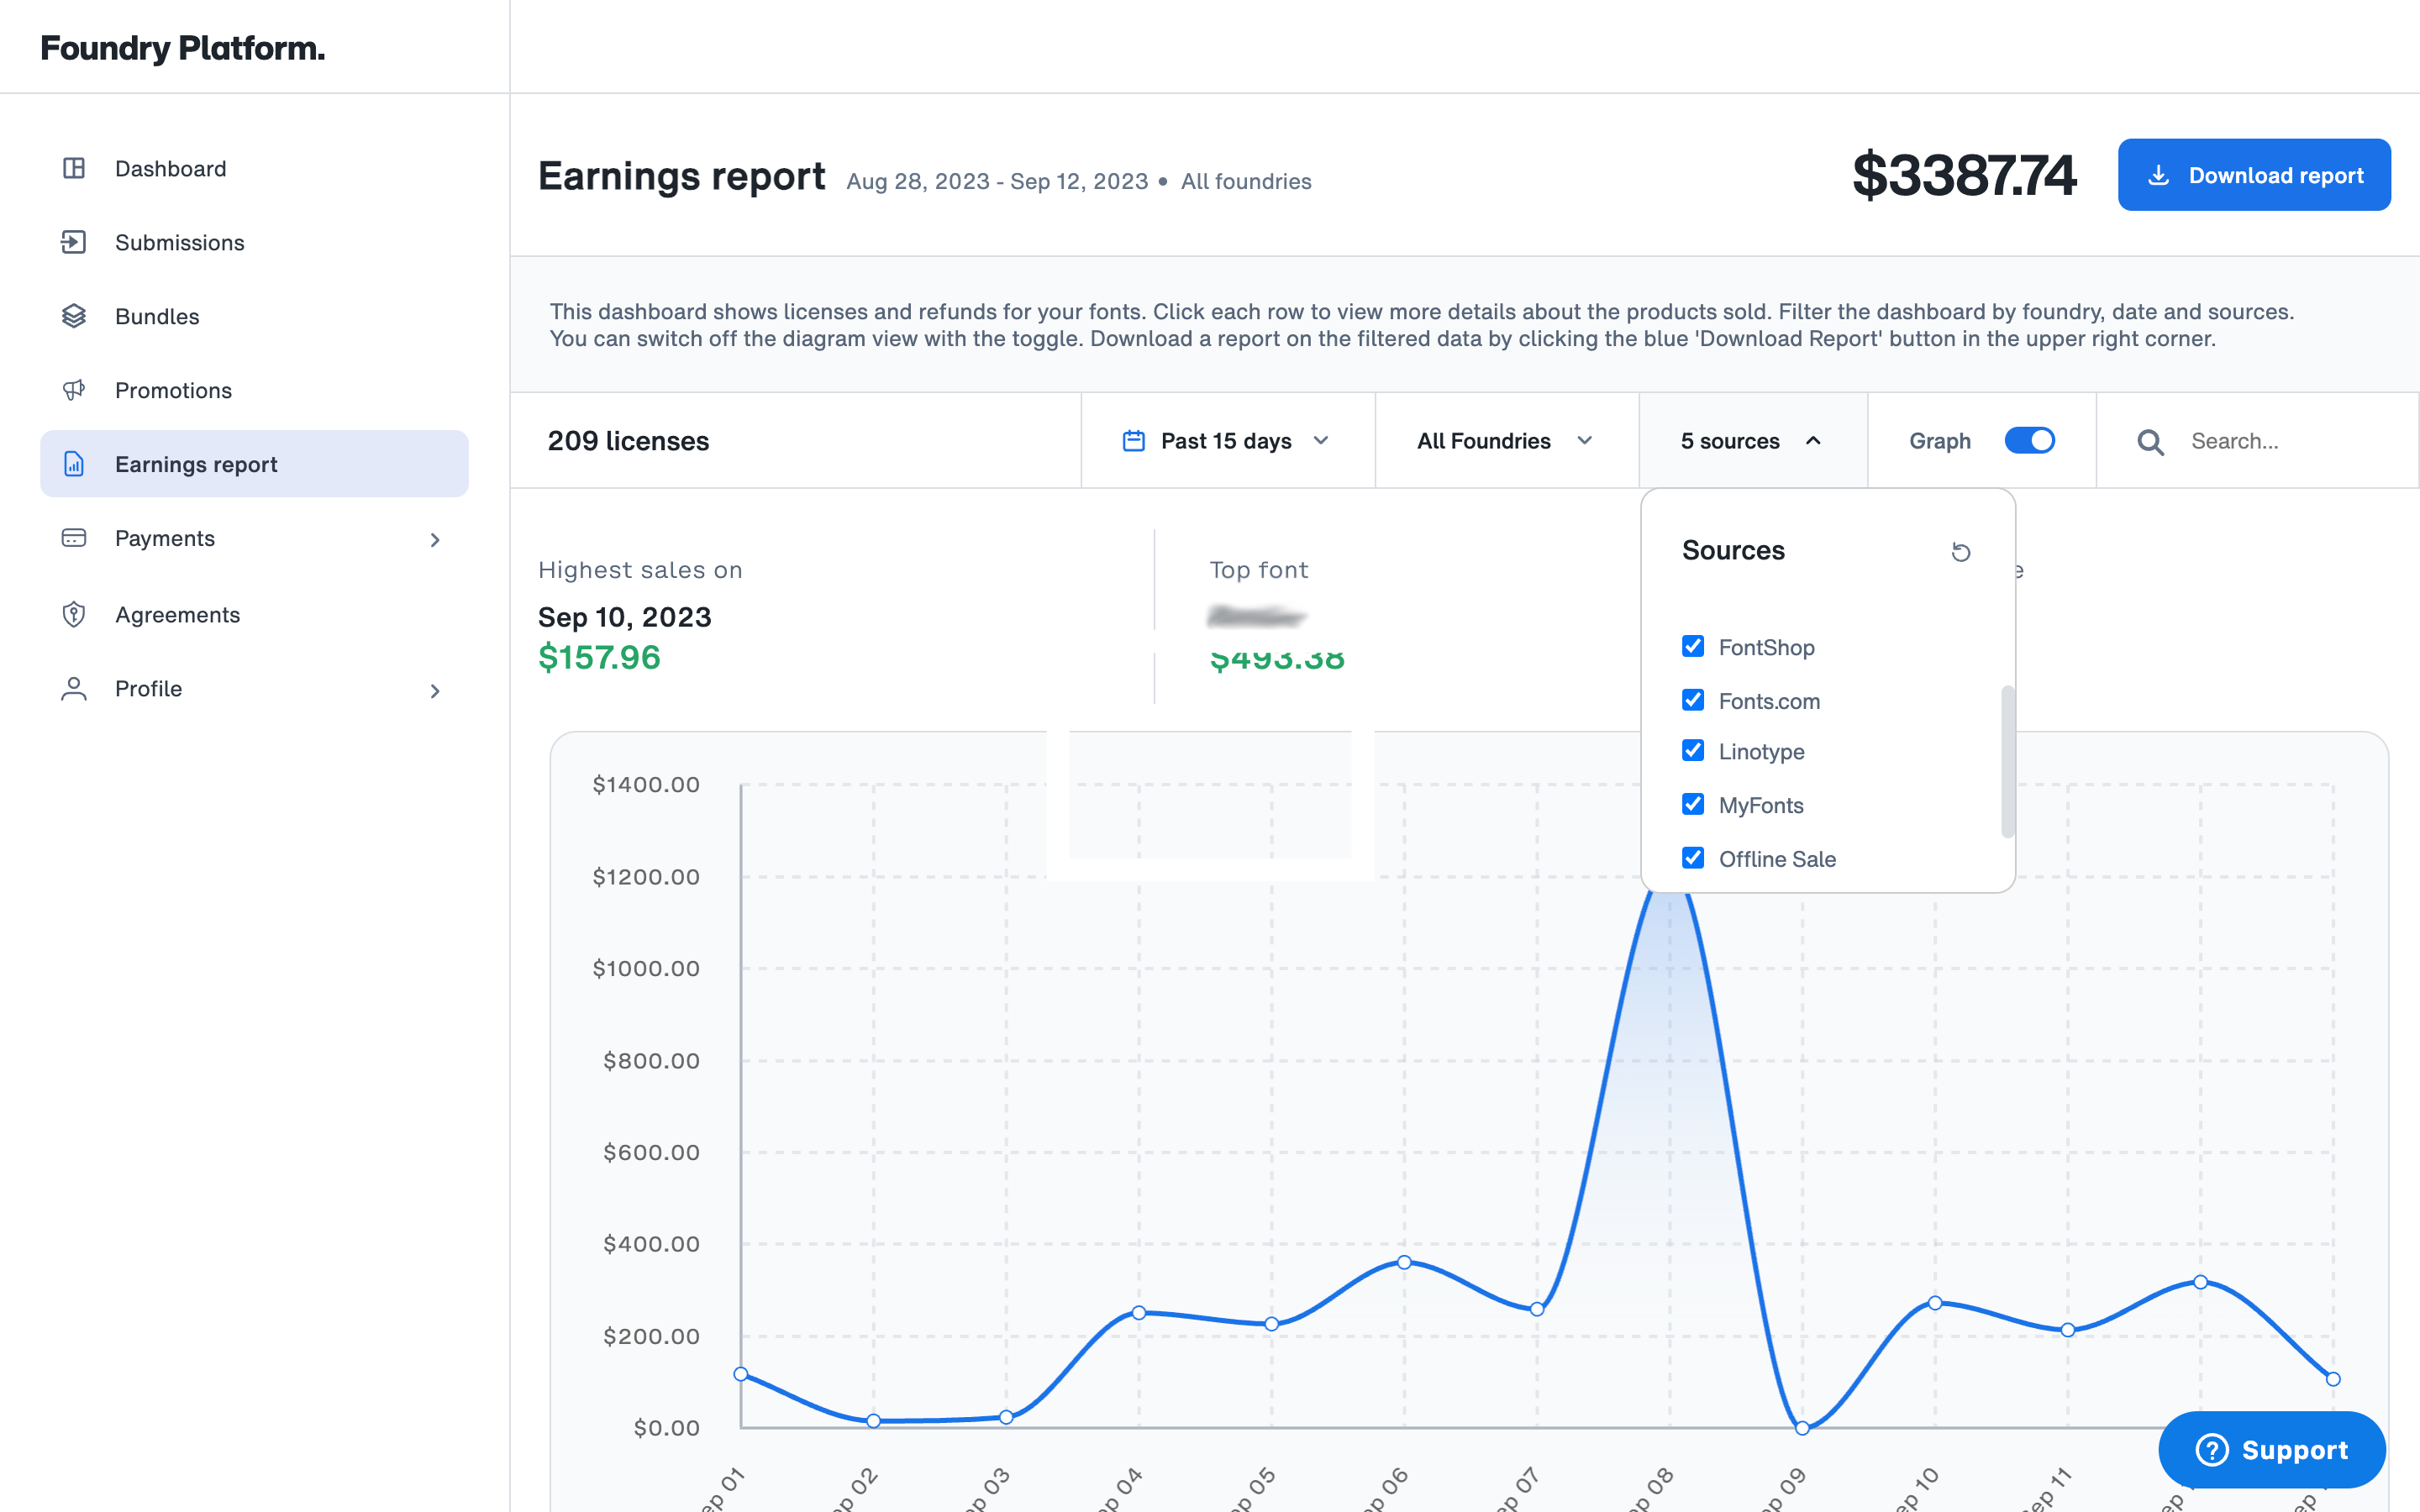Click the Submissions arrow icon
2420x1512 pixels.
point(74,242)
